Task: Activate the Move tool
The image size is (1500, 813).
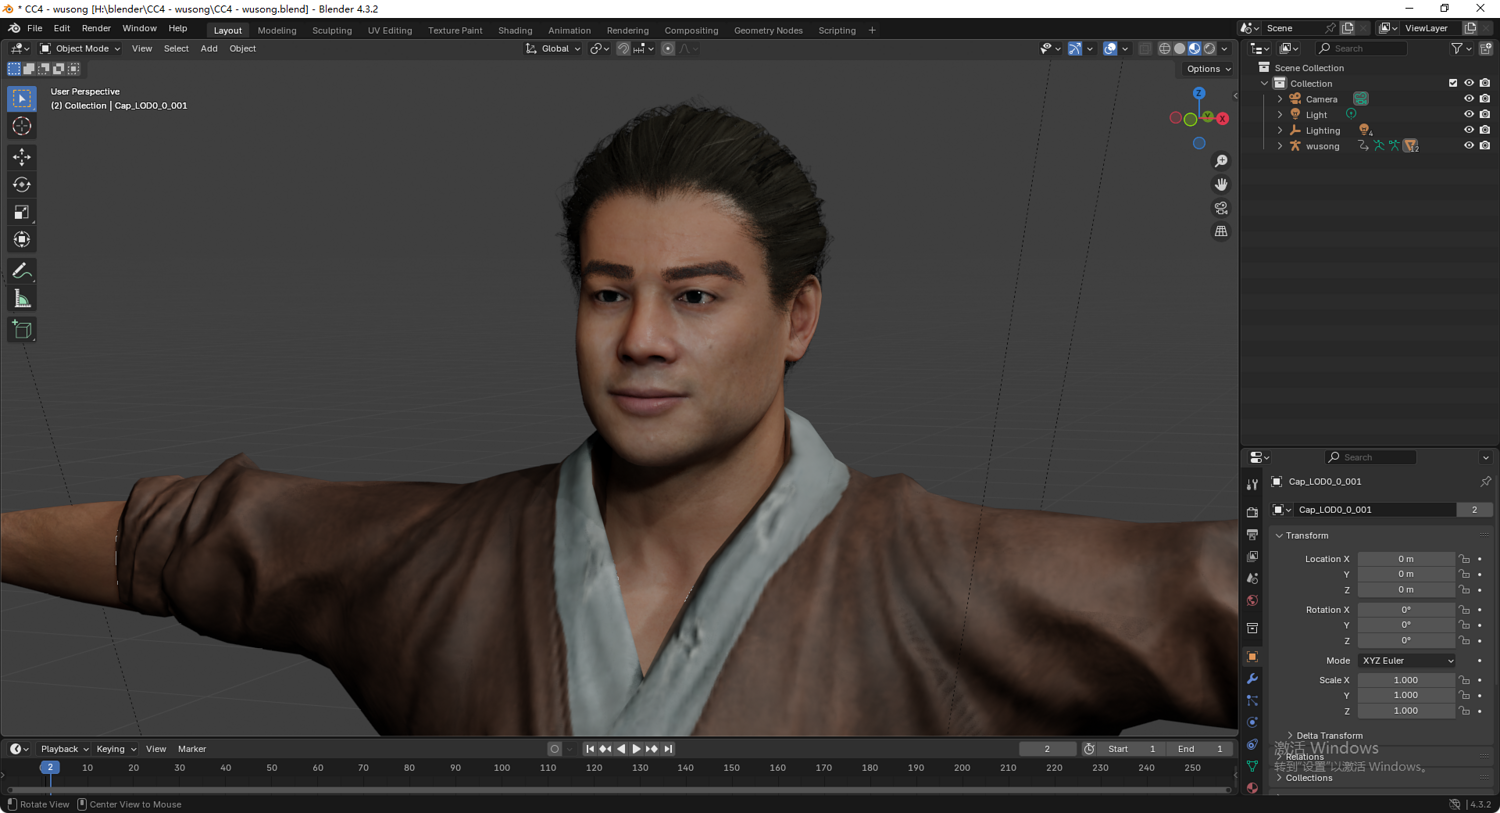Action: point(22,157)
